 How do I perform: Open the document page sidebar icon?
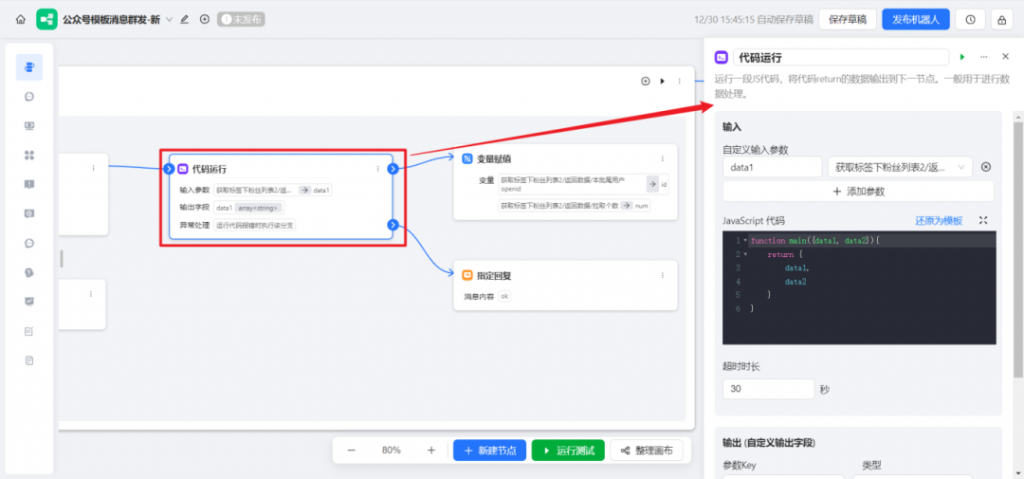29,360
